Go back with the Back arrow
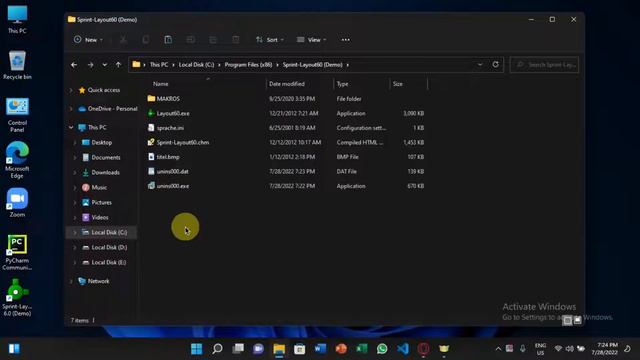640x360 pixels. pos(74,64)
